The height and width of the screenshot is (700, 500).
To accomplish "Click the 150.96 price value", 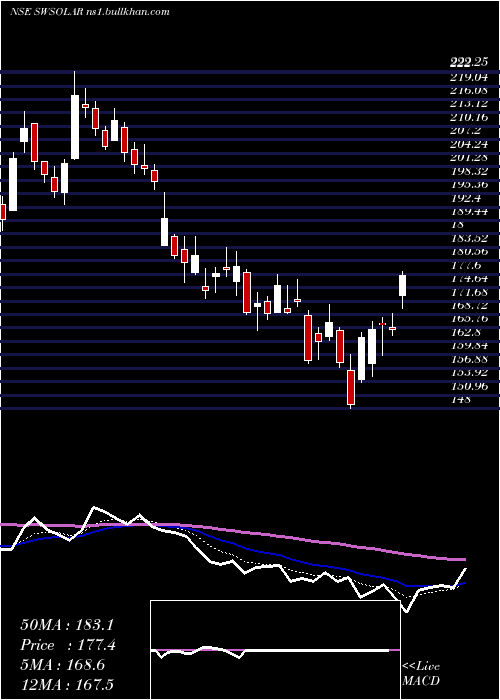I will click(x=468, y=386).
